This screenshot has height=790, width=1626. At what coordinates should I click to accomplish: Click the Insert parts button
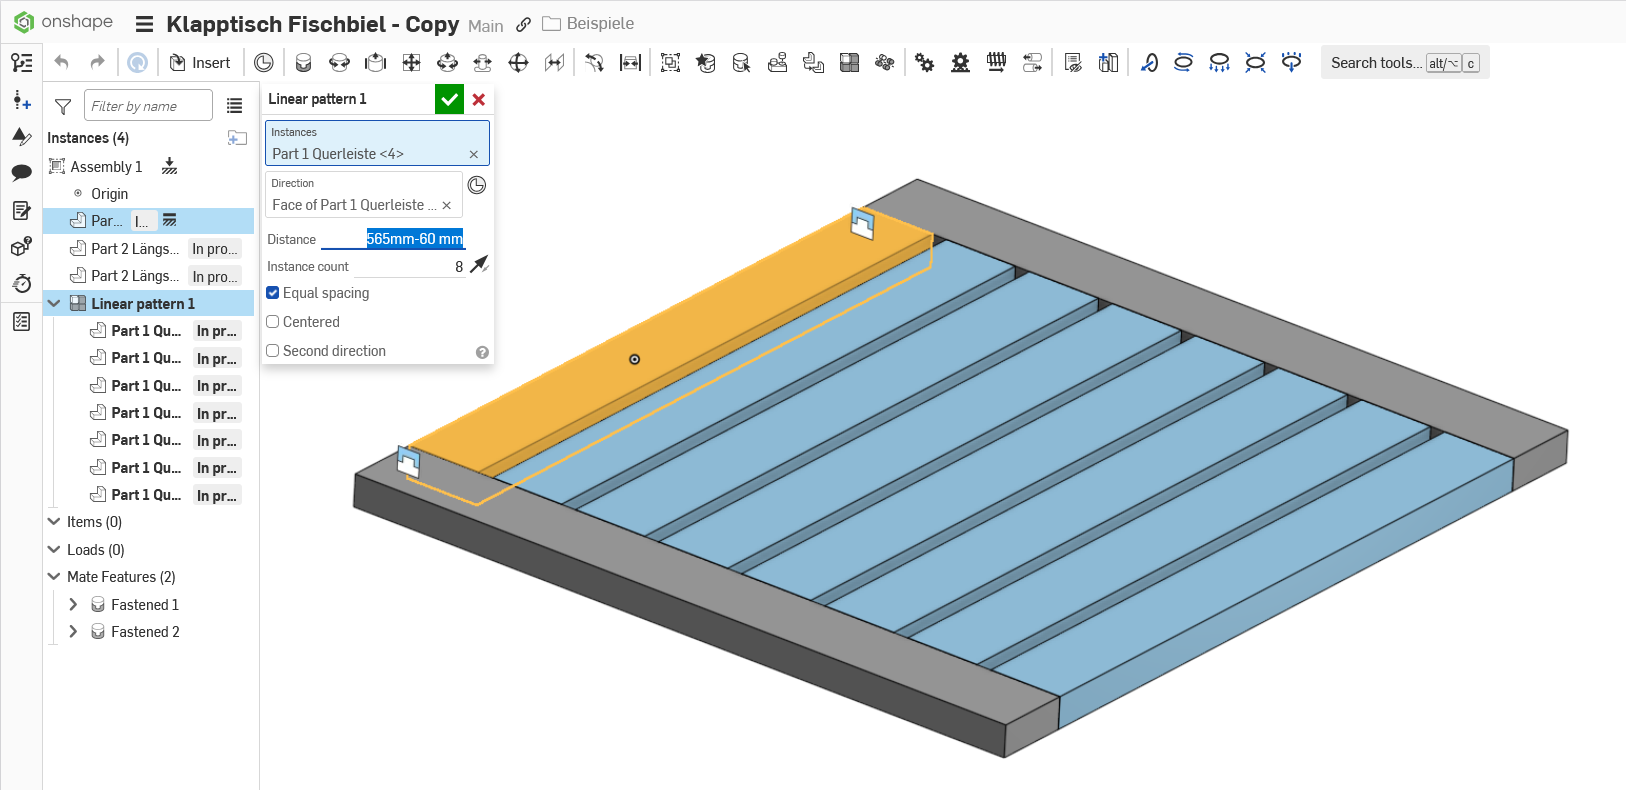pyautogui.click(x=200, y=62)
